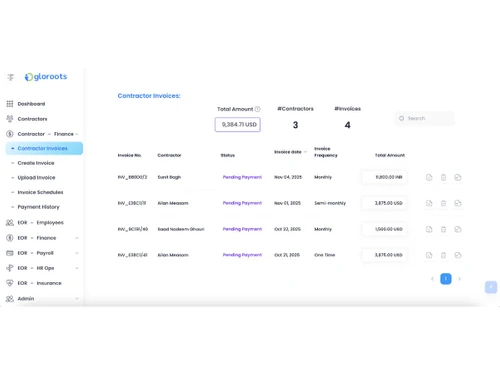Click the Total Amount info icon
500x375 pixels.
257,109
